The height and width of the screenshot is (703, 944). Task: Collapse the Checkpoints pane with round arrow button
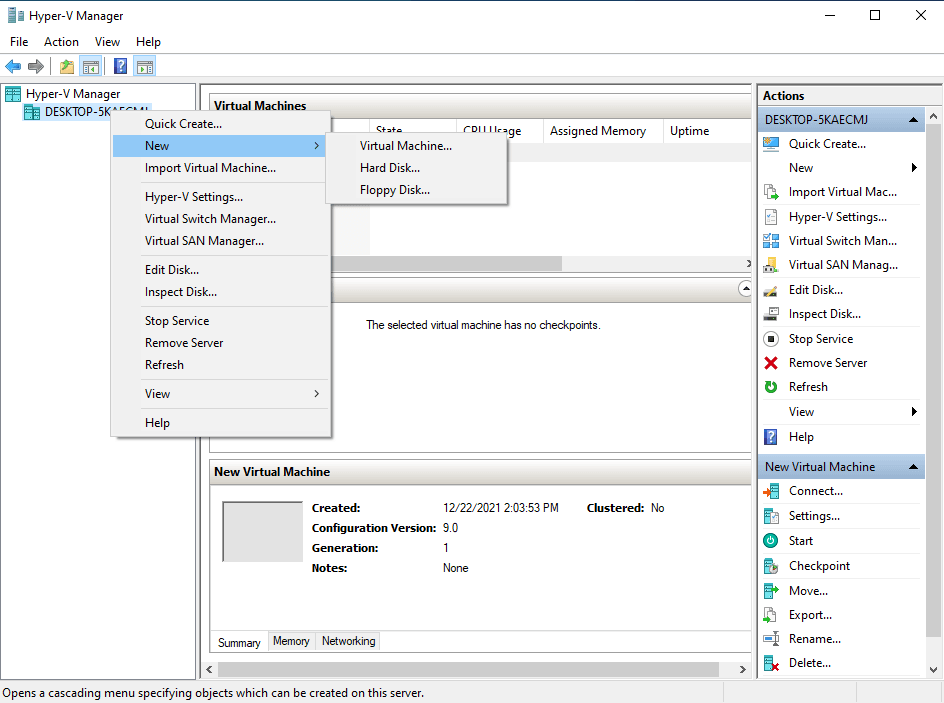coord(745,289)
